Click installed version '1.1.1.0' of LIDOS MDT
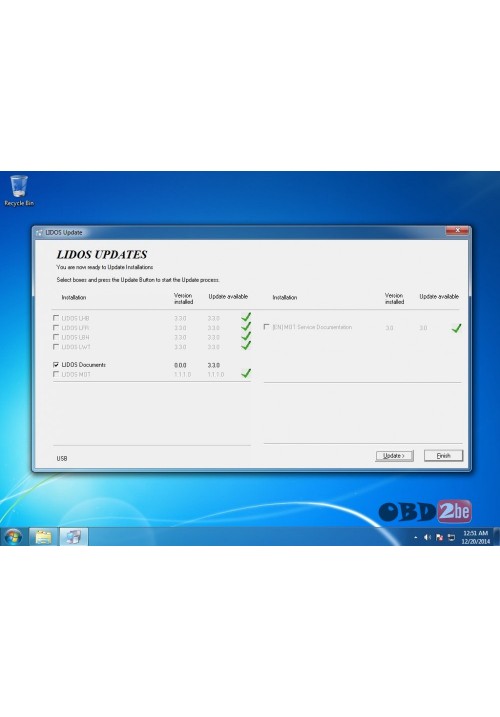This screenshot has width=500, height=717. (x=183, y=375)
